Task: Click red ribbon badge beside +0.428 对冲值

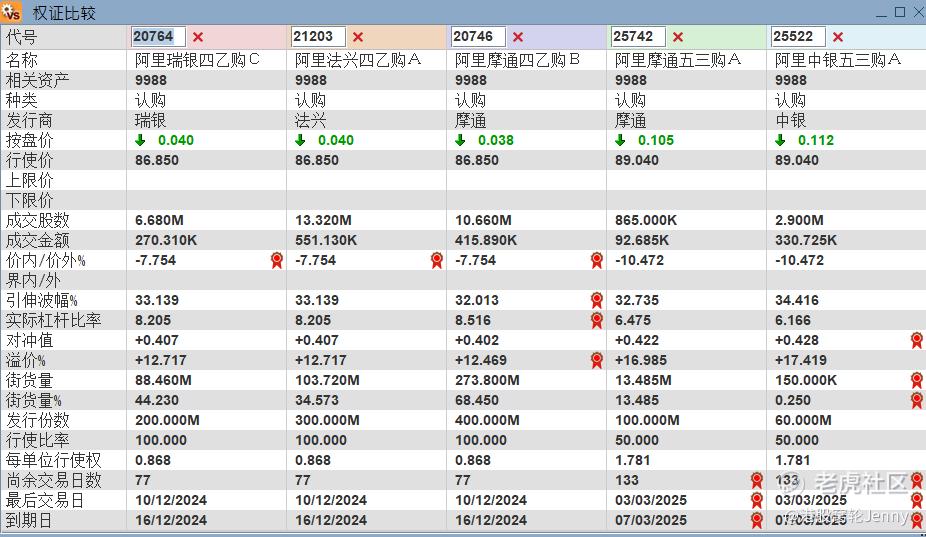Action: (917, 340)
